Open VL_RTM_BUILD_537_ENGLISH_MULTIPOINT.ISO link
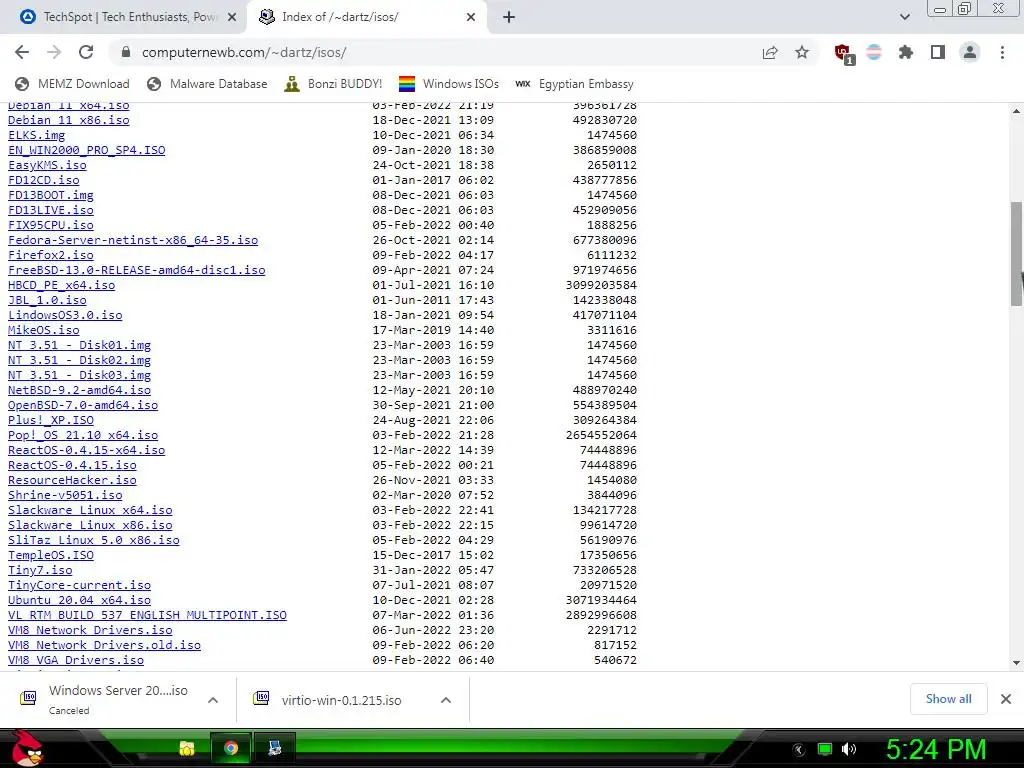This screenshot has width=1024, height=768. 148,616
